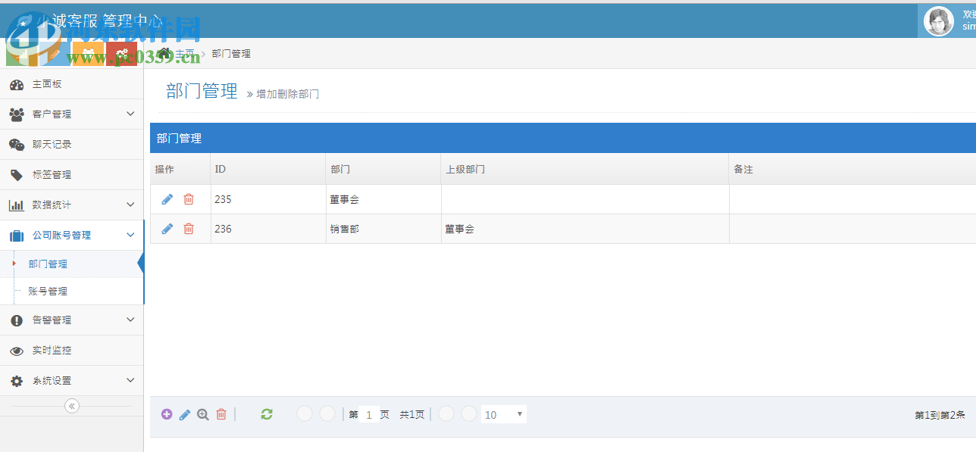Click the 客户管理 menu label

click(52, 115)
